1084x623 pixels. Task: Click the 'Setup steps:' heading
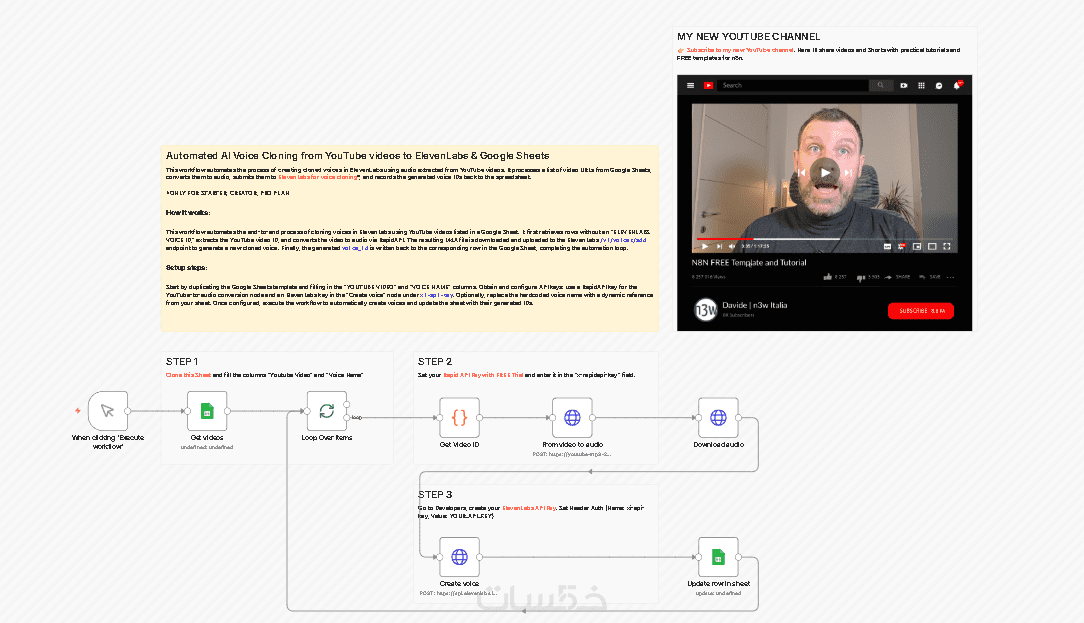click(x=187, y=268)
